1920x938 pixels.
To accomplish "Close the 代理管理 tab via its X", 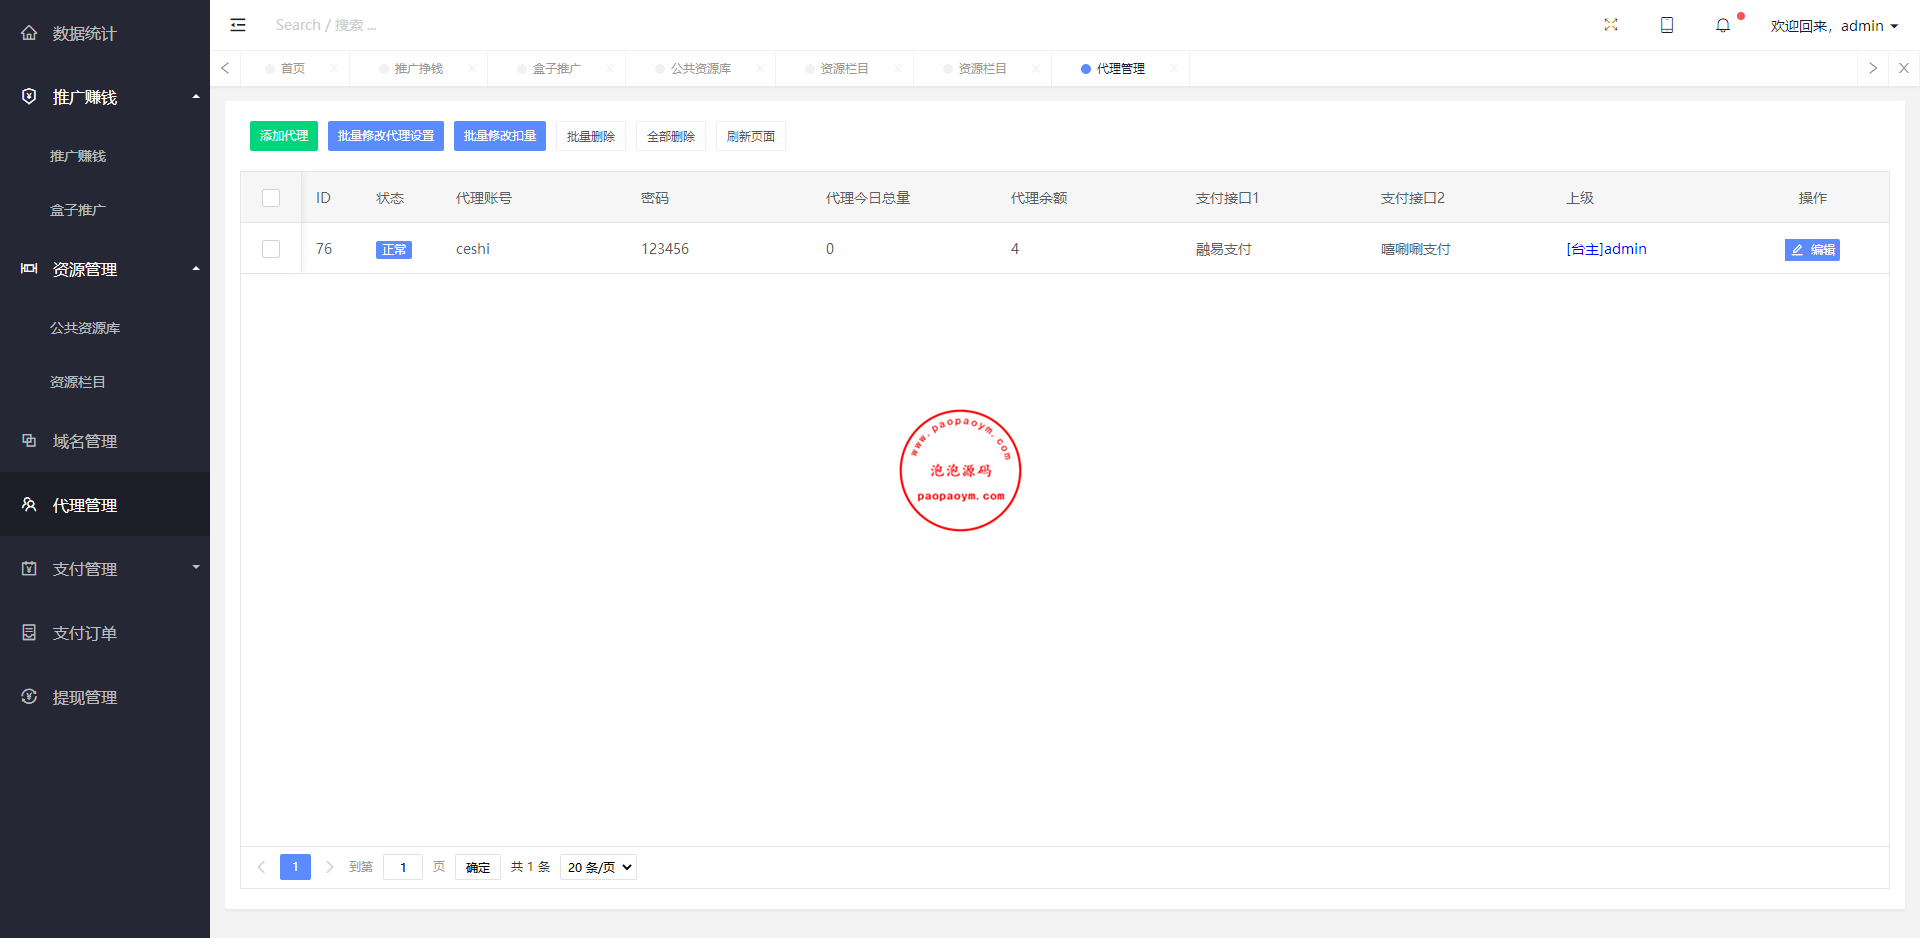I will [x=1173, y=68].
